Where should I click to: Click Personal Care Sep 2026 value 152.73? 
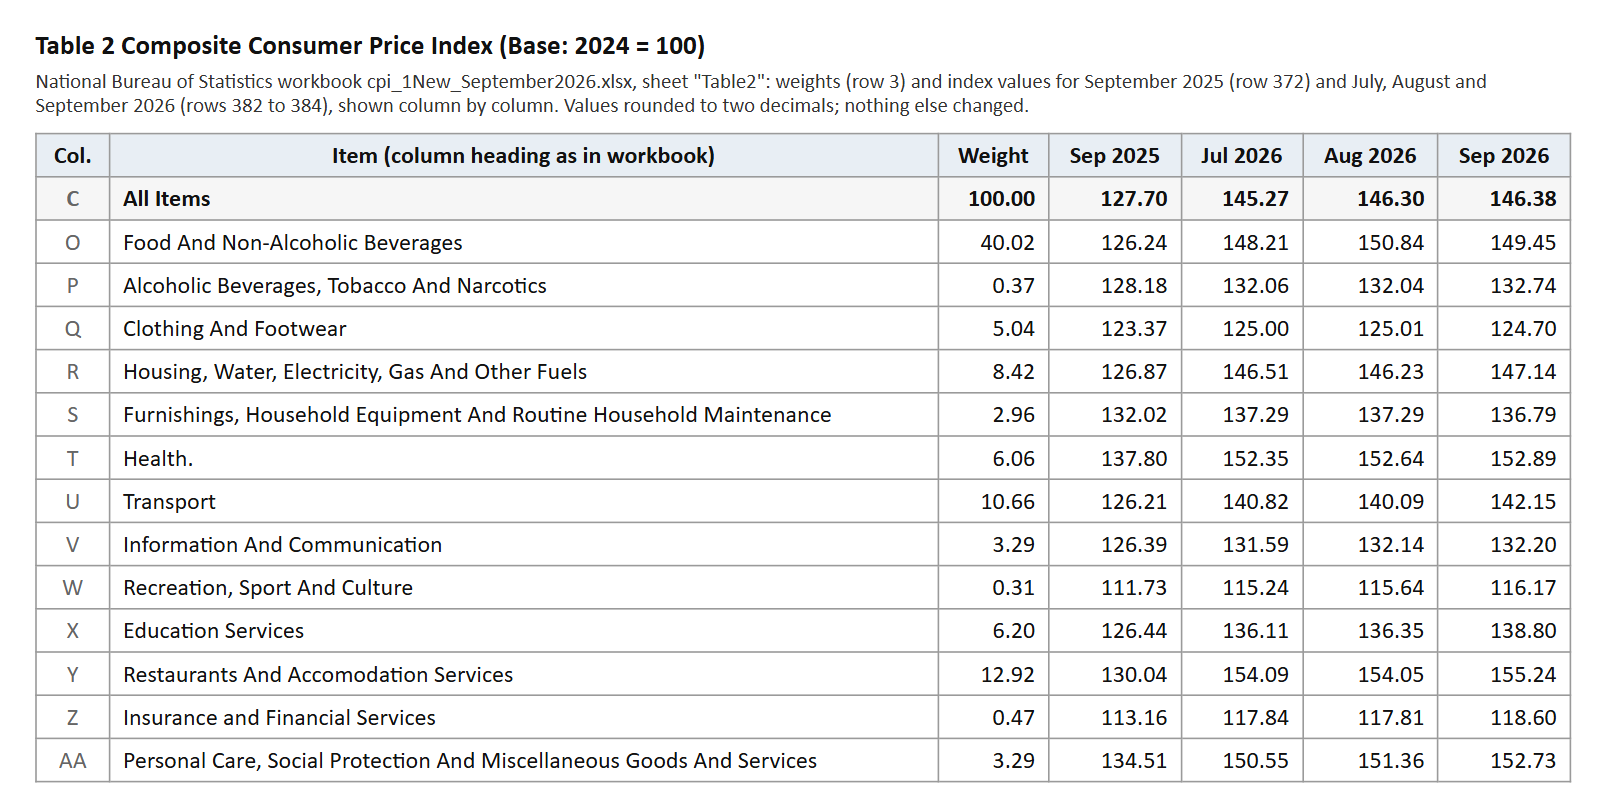tap(1523, 761)
